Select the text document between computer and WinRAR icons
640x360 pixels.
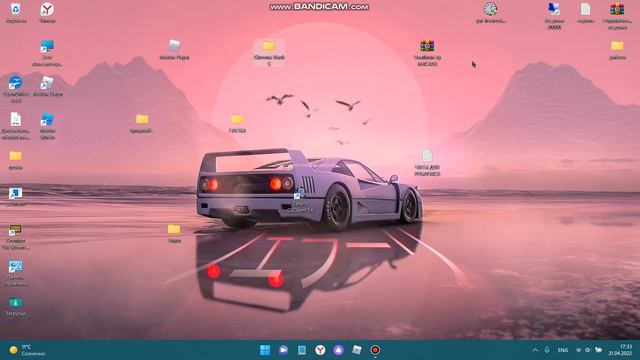pyautogui.click(x=585, y=13)
